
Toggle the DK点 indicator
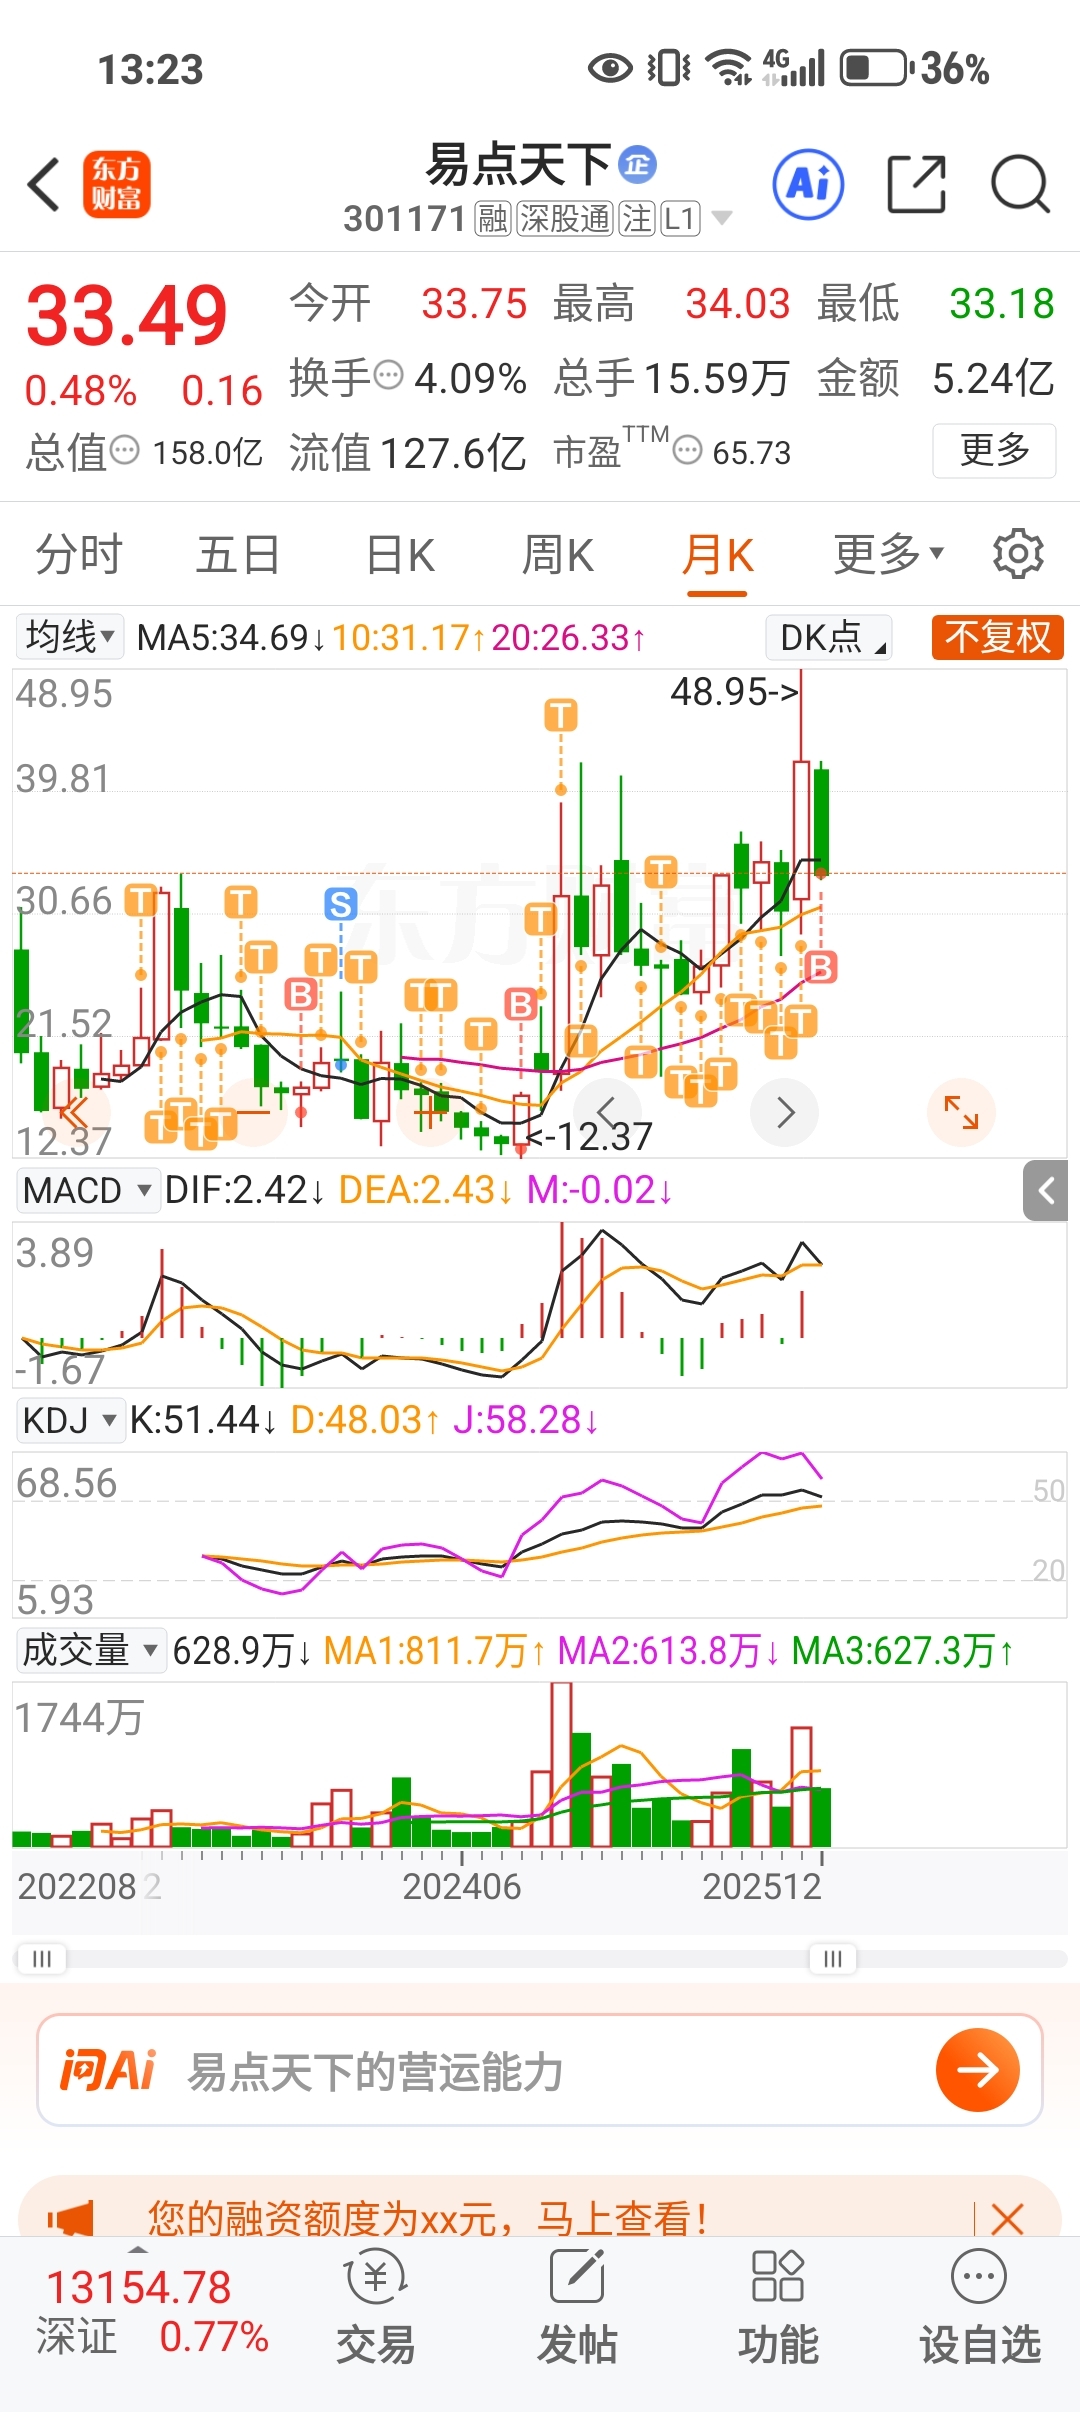829,637
